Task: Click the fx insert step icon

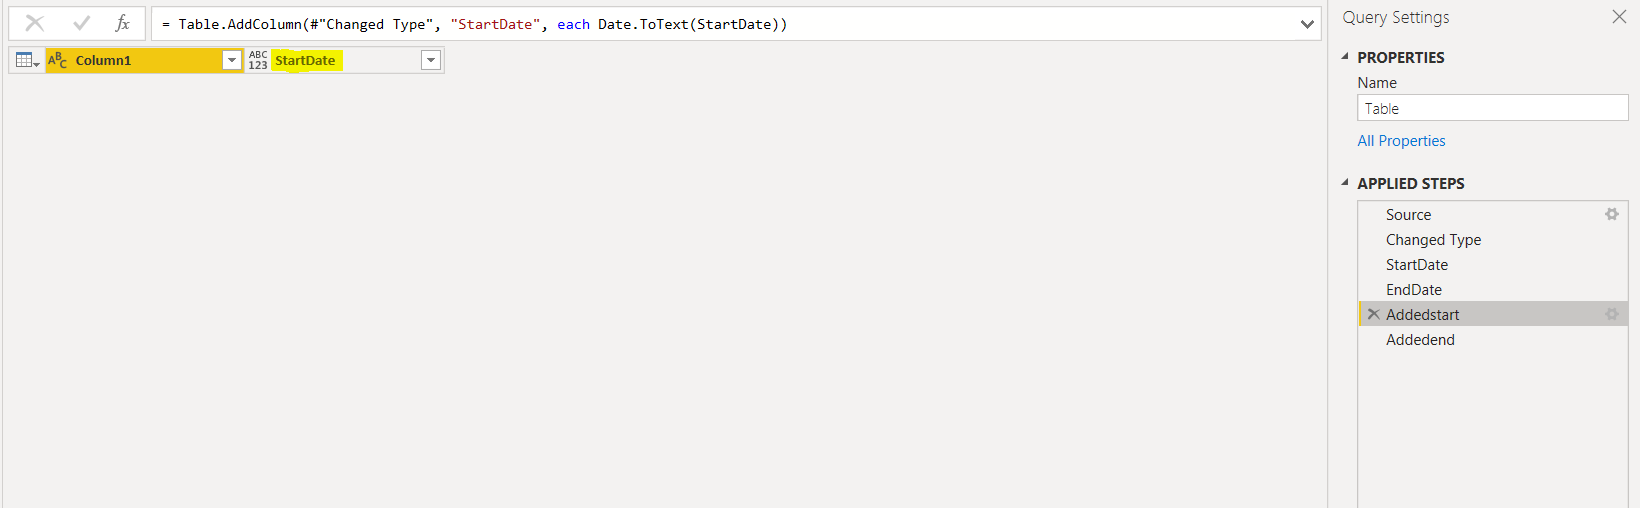Action: coord(122,23)
